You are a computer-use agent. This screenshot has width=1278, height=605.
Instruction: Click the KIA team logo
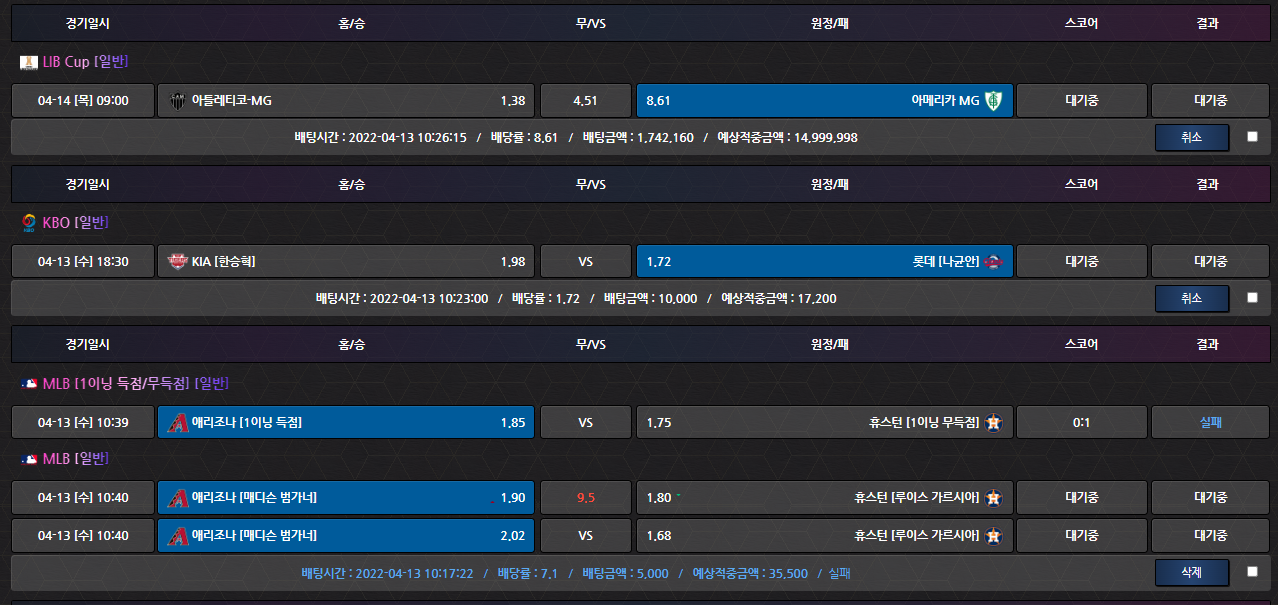[179, 262]
